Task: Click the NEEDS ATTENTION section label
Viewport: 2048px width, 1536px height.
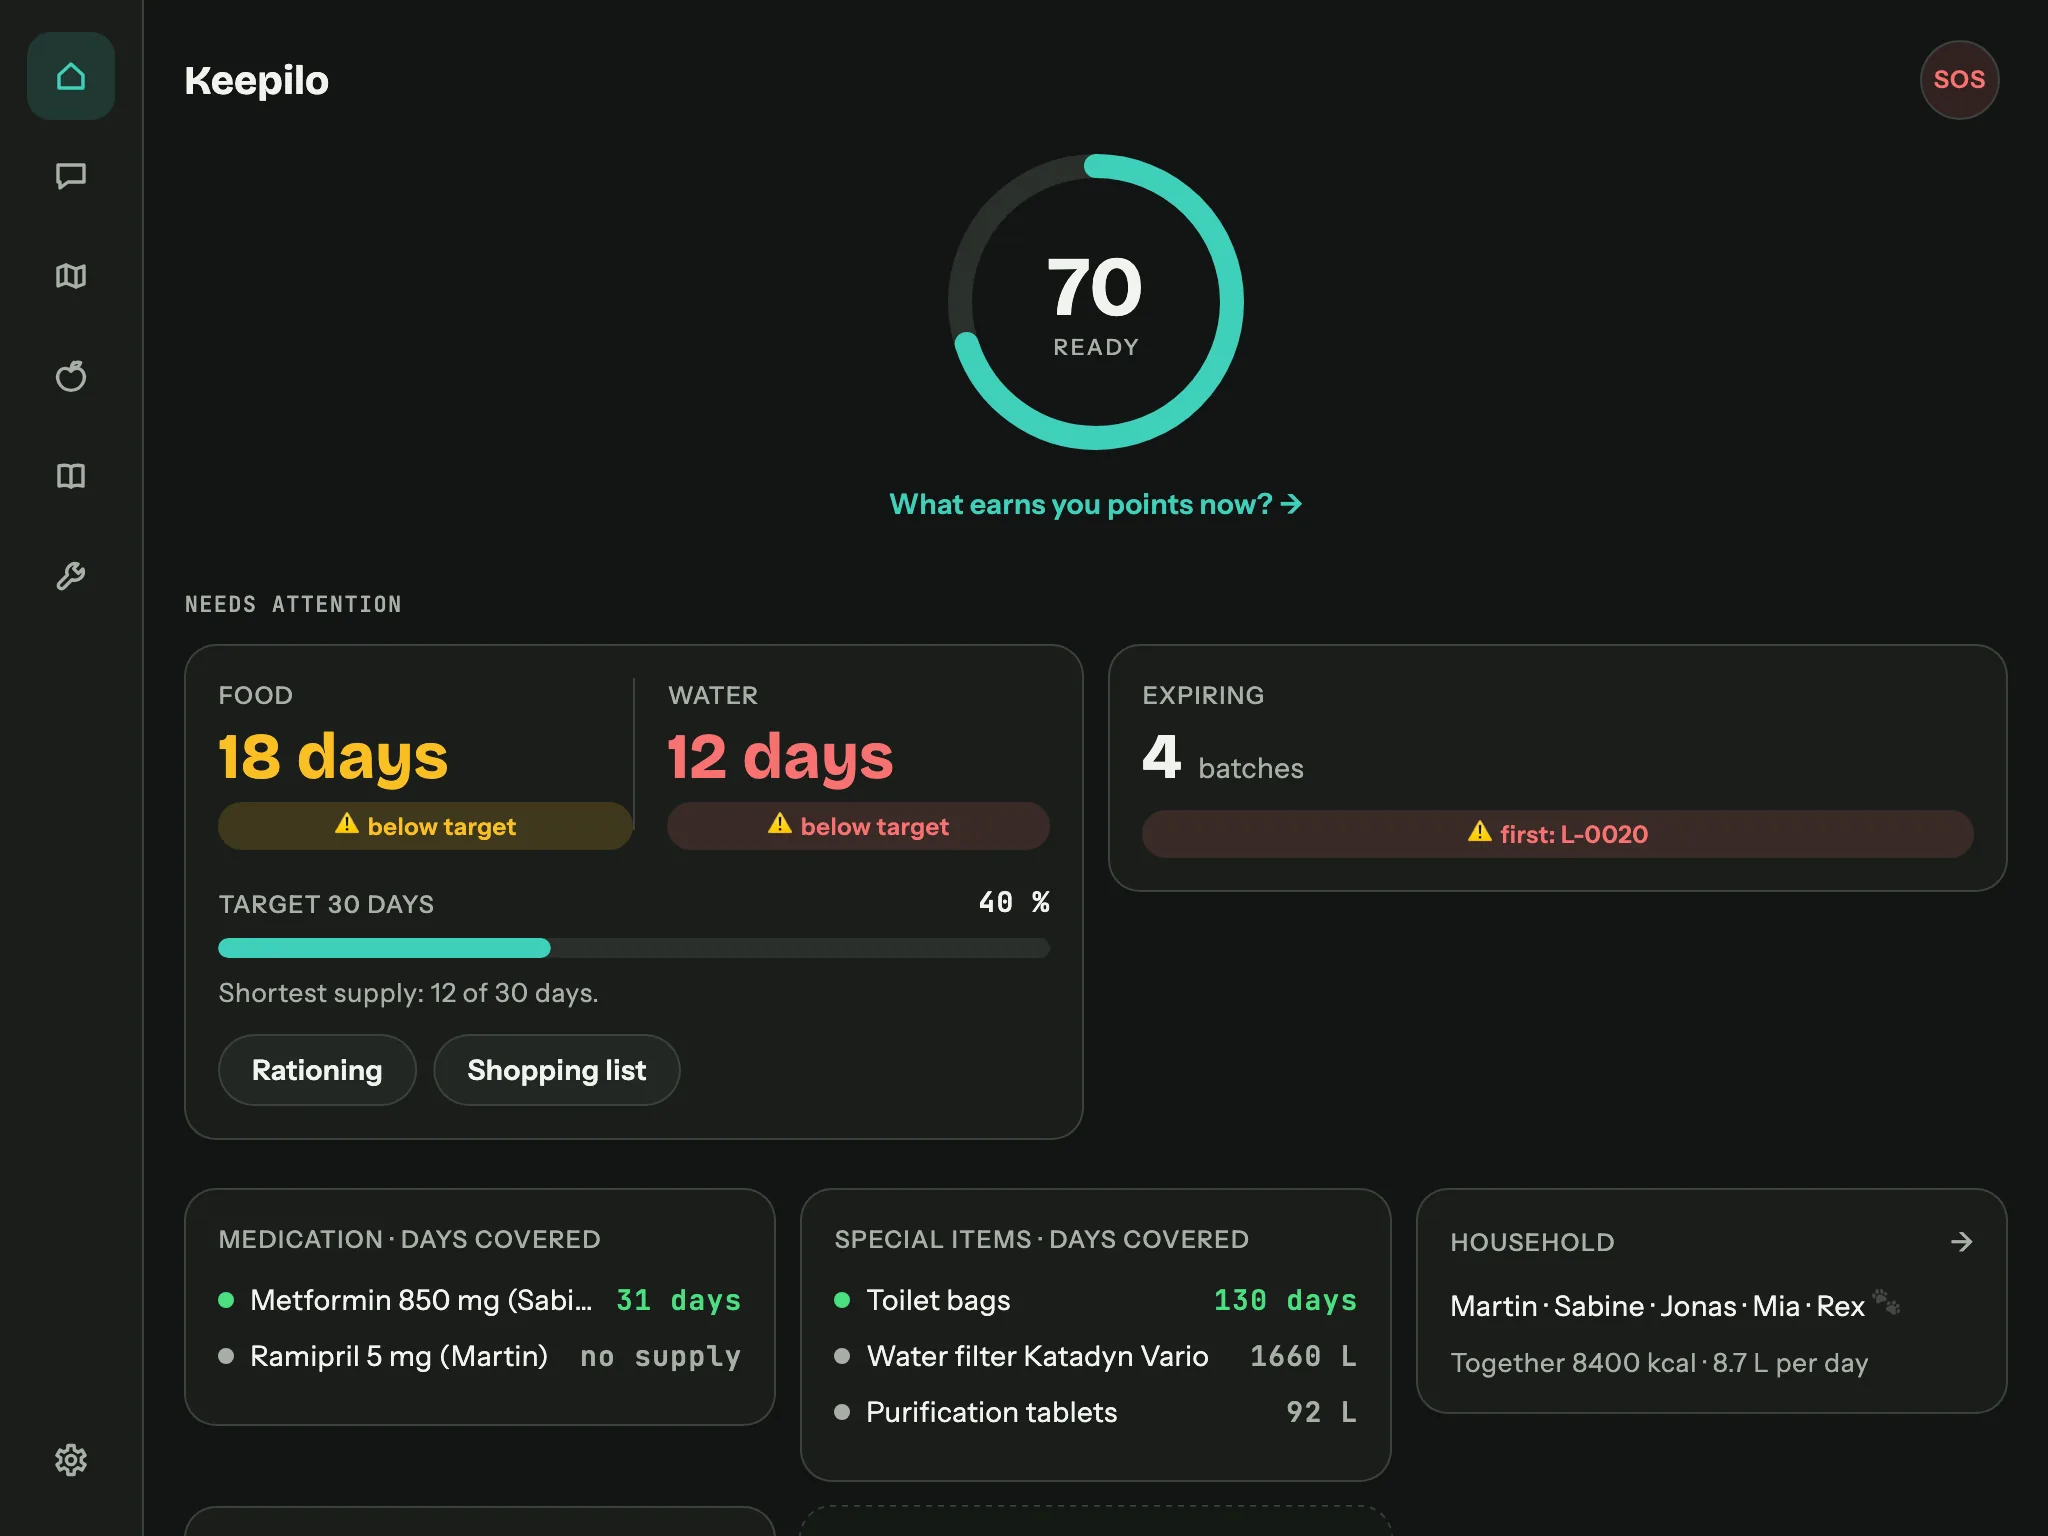Action: pyautogui.click(x=293, y=604)
